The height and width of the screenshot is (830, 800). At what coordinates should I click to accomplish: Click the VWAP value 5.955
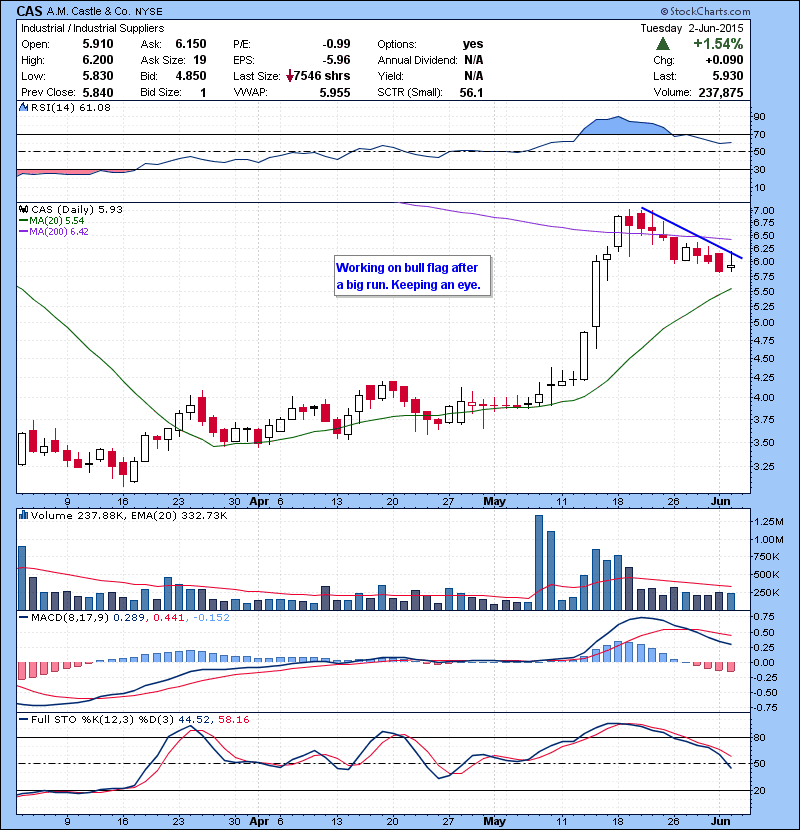pyautogui.click(x=335, y=93)
